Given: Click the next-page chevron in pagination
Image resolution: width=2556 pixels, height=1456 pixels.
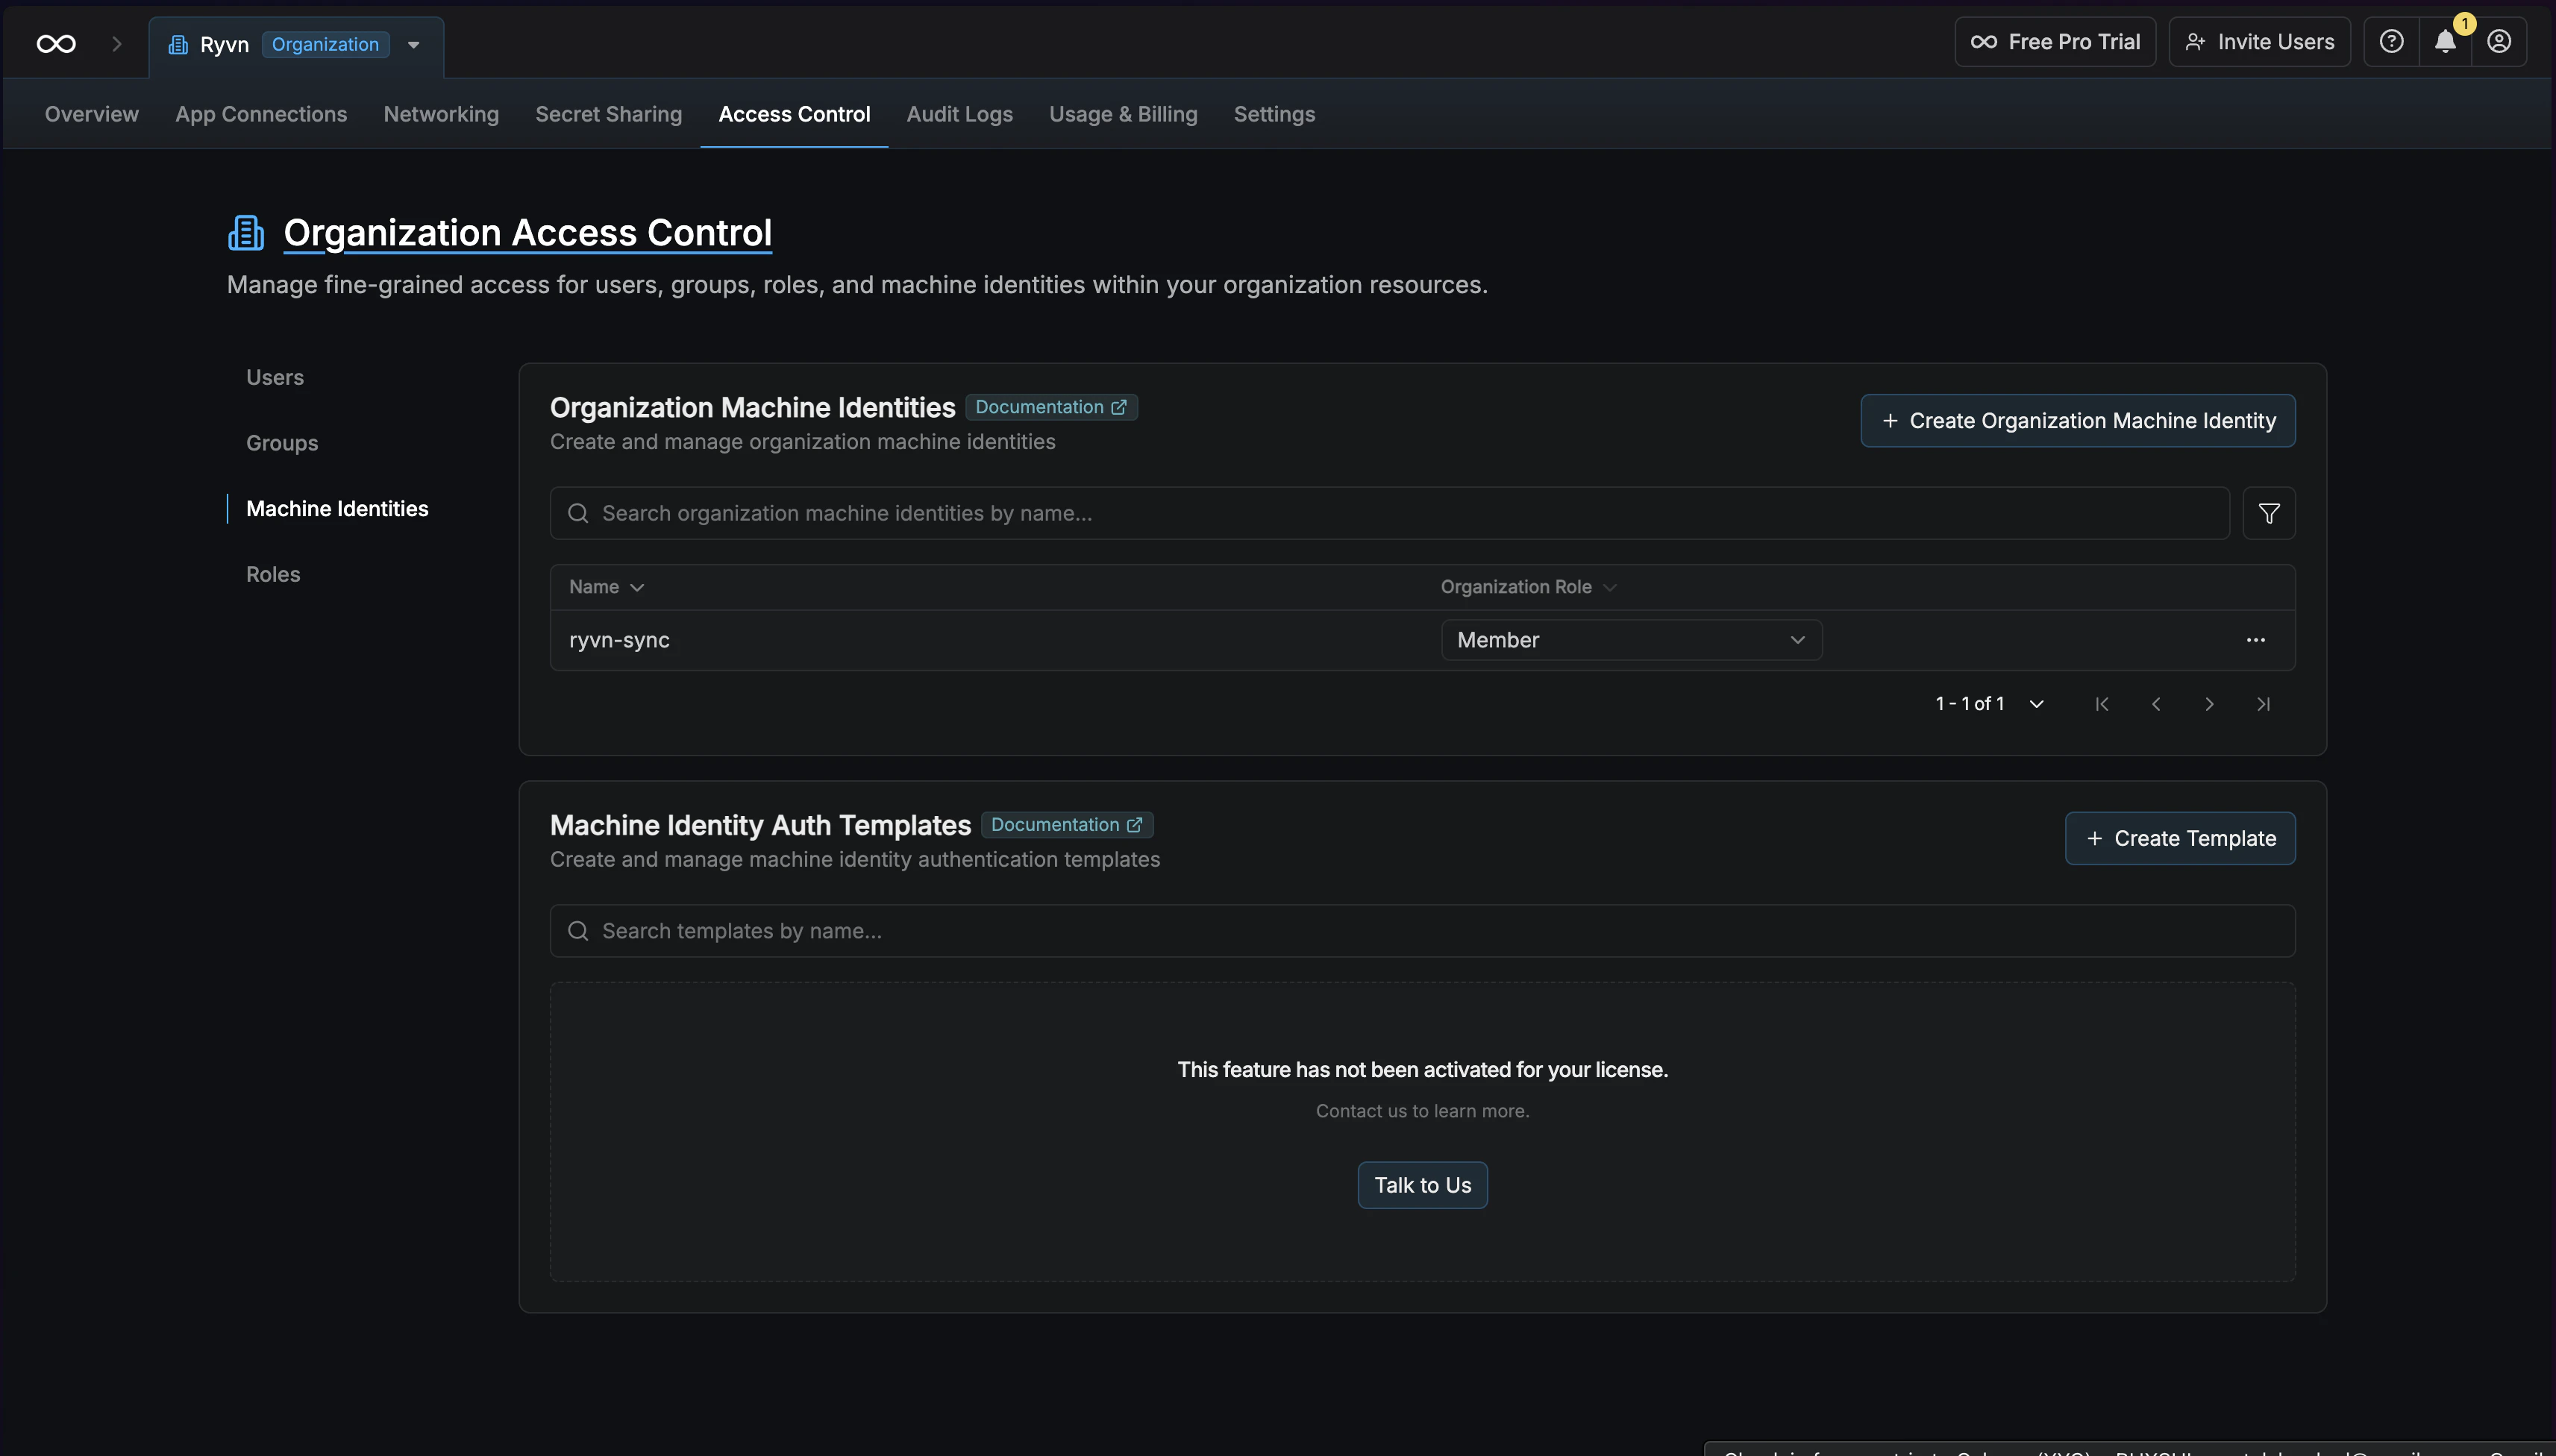Looking at the screenshot, I should 2209,703.
